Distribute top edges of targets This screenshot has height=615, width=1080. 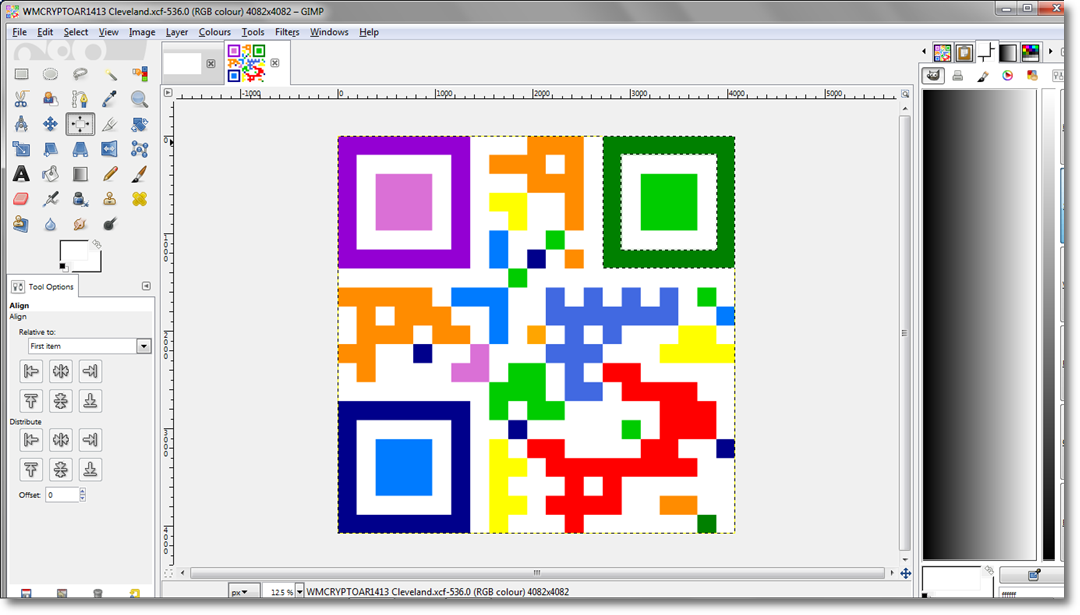tap(31, 469)
